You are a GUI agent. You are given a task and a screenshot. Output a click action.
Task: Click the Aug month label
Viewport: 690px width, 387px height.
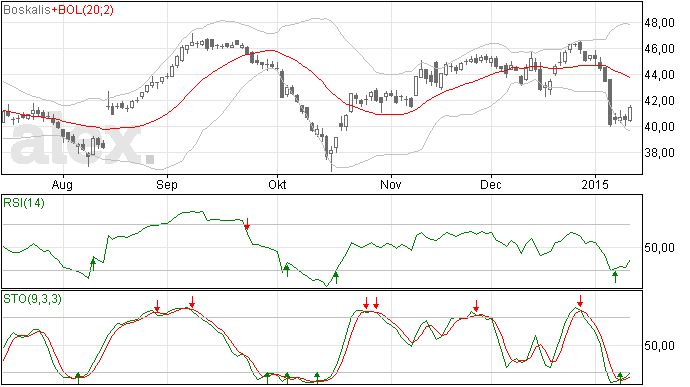coord(62,184)
